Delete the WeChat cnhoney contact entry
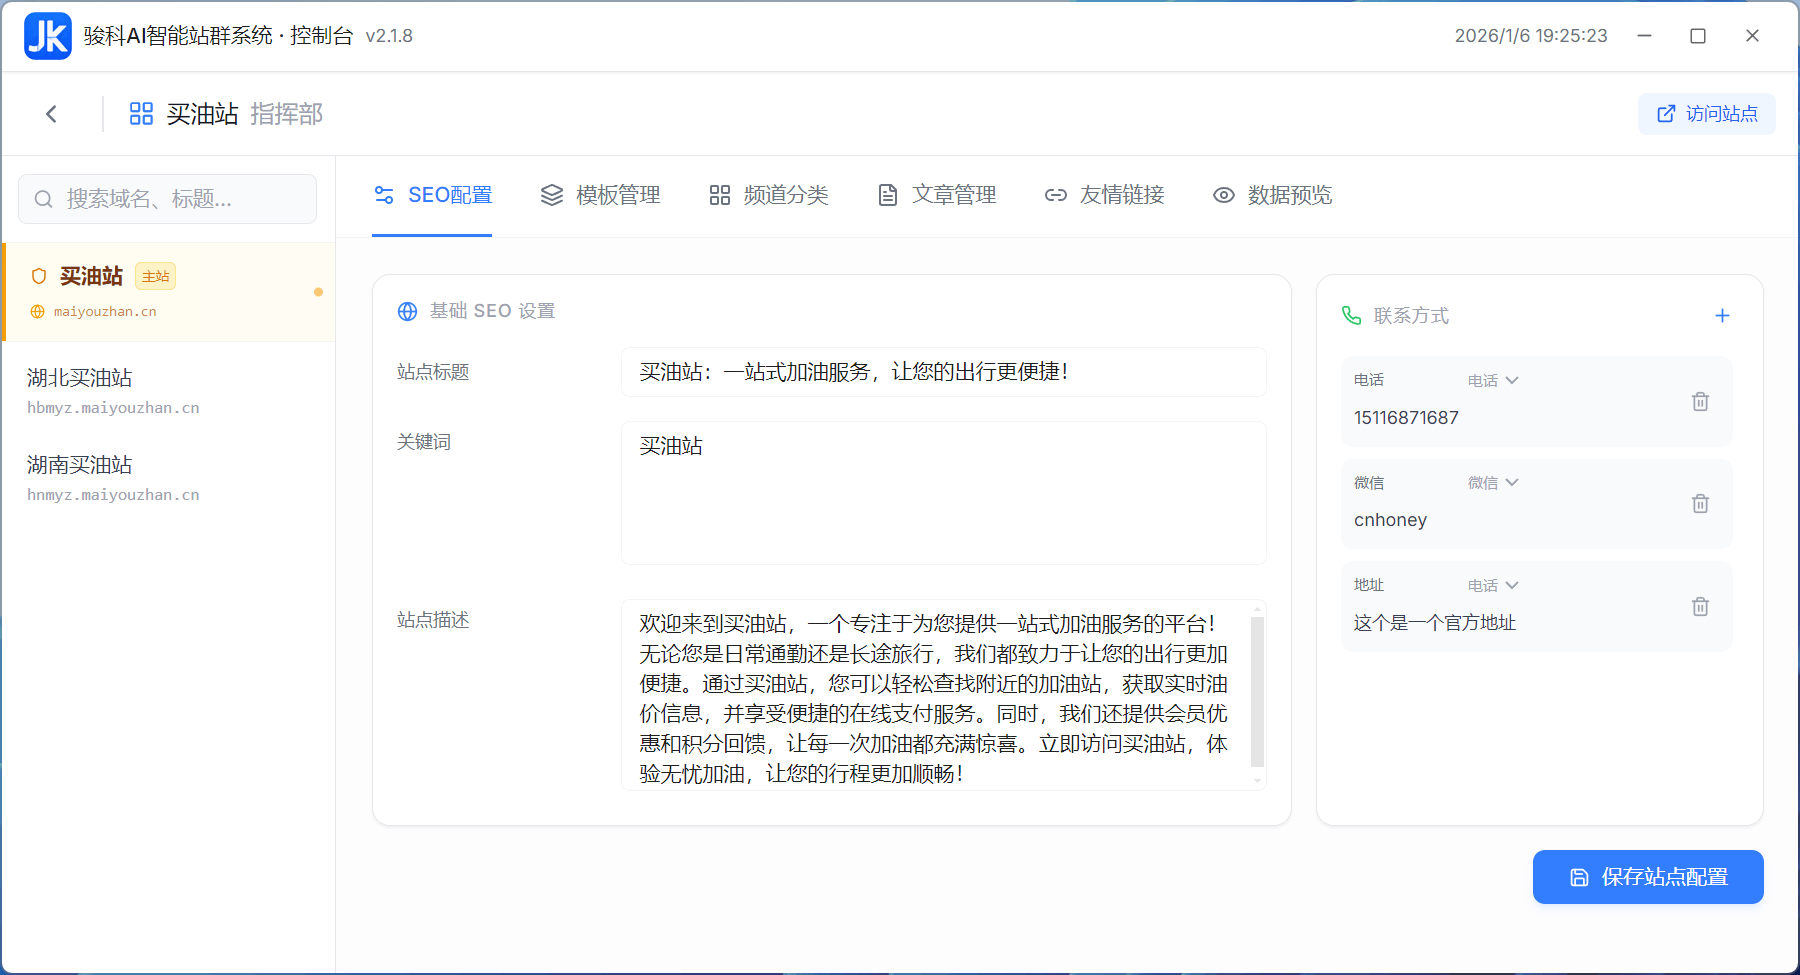This screenshot has width=1800, height=975. (1700, 503)
